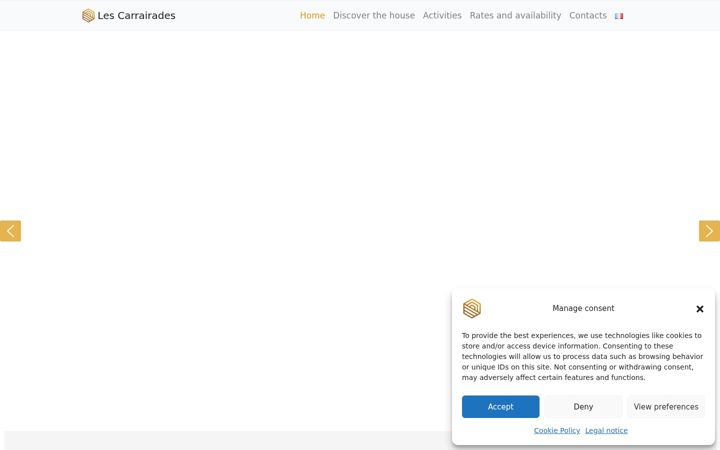Close the Manage consent dialog
This screenshot has height=450, width=720.
pyautogui.click(x=700, y=309)
